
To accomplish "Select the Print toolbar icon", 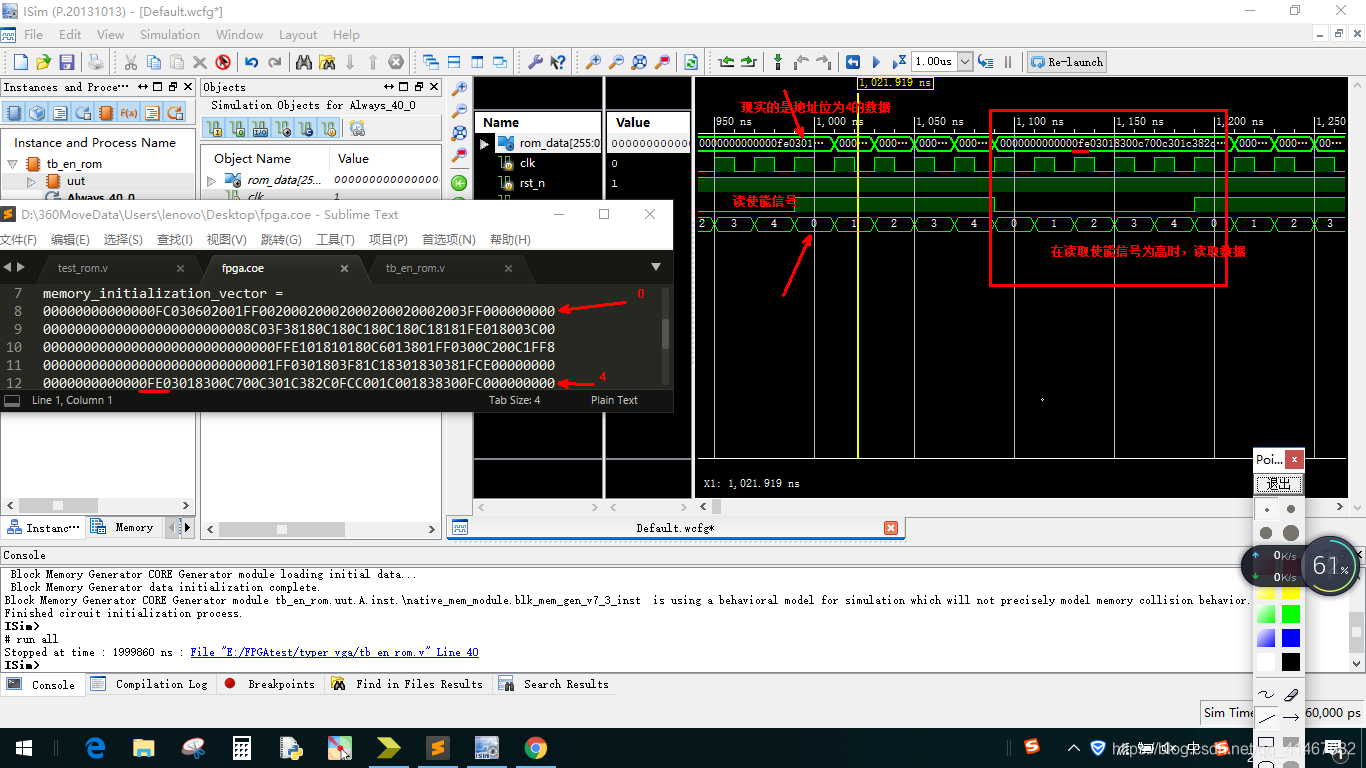I will (94, 61).
